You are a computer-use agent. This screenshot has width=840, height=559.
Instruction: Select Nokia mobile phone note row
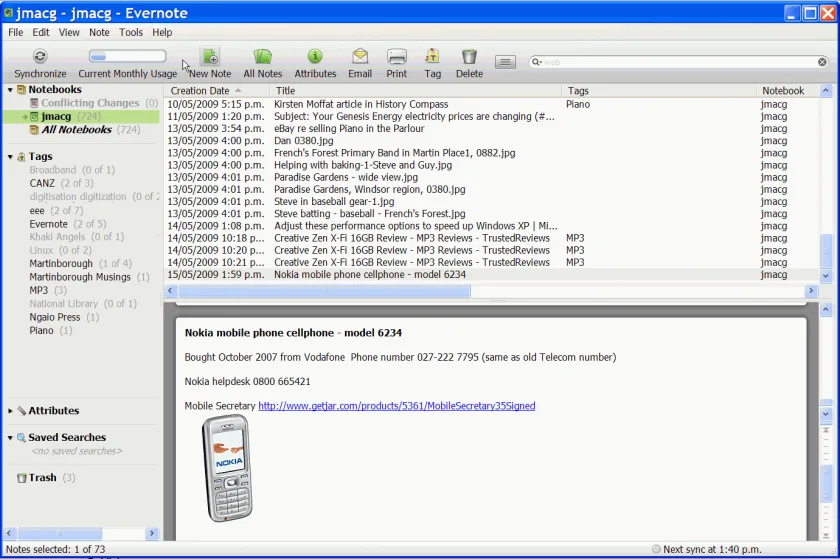[x=491, y=274]
